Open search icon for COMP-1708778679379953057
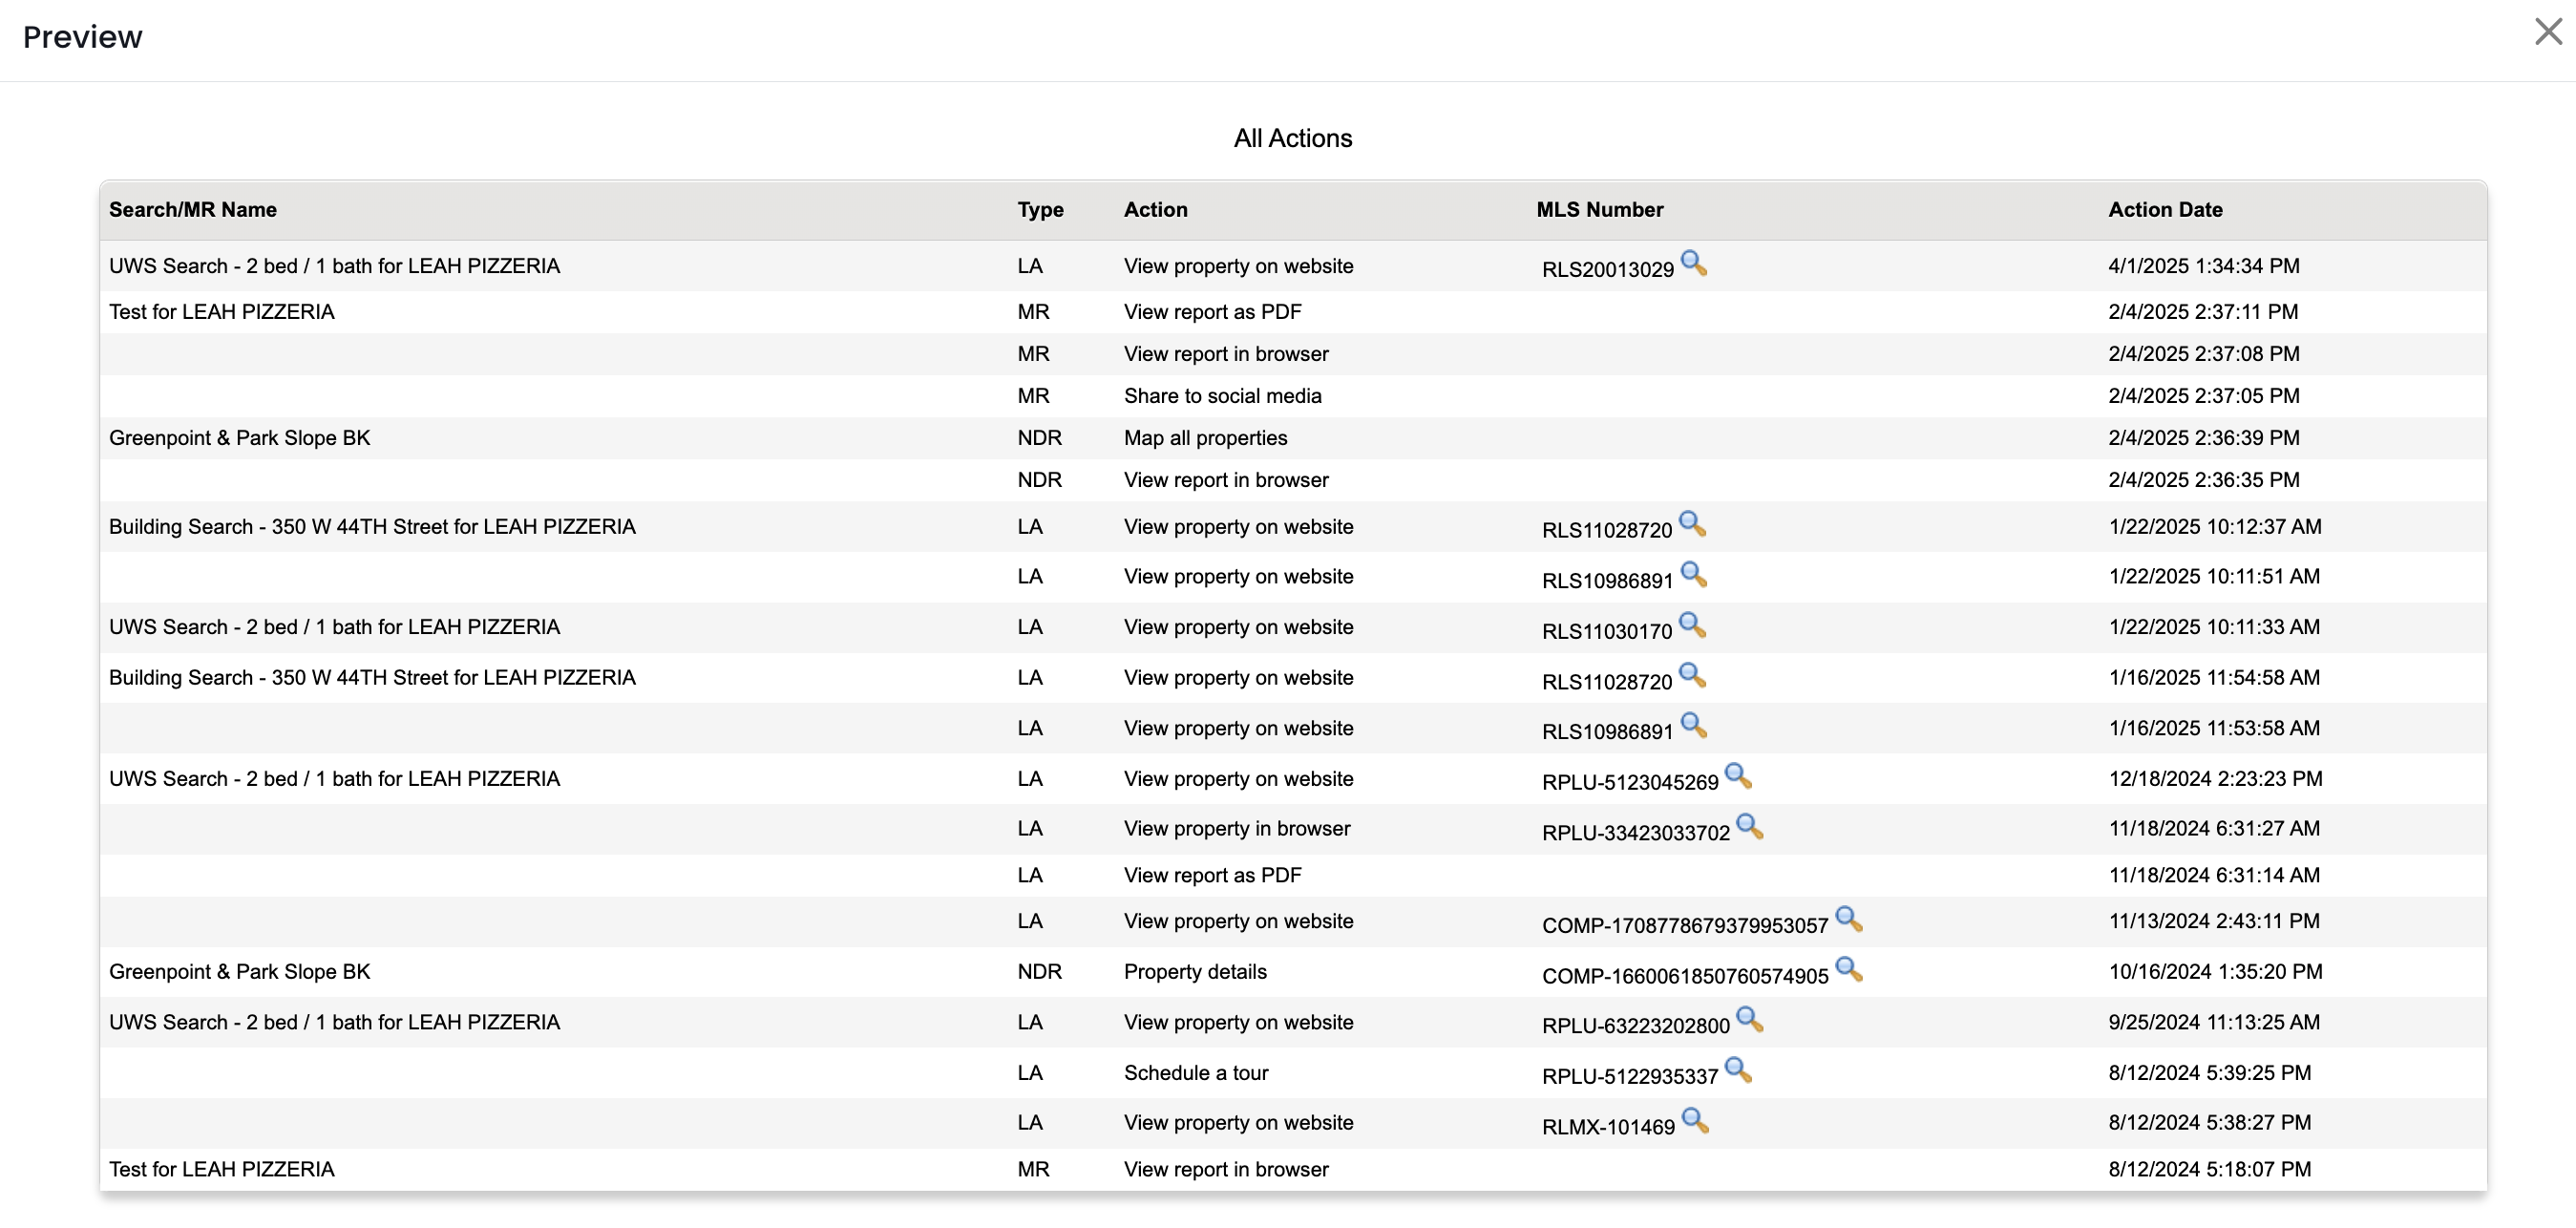 [x=1848, y=919]
